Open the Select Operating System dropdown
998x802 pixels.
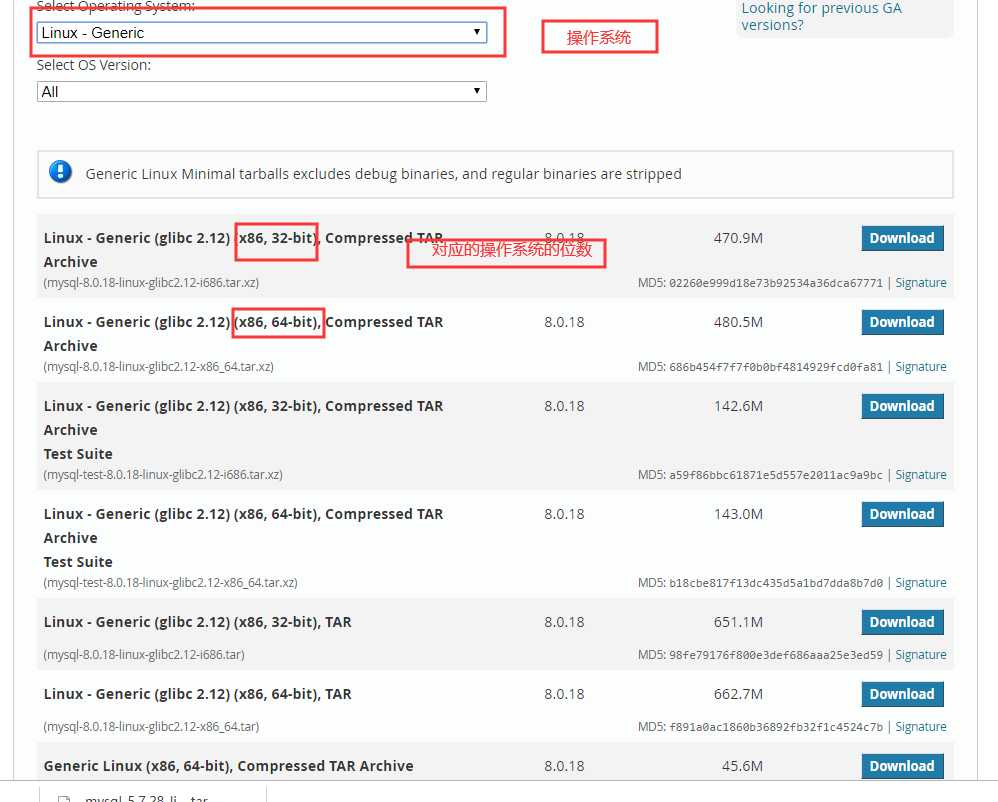click(262, 32)
